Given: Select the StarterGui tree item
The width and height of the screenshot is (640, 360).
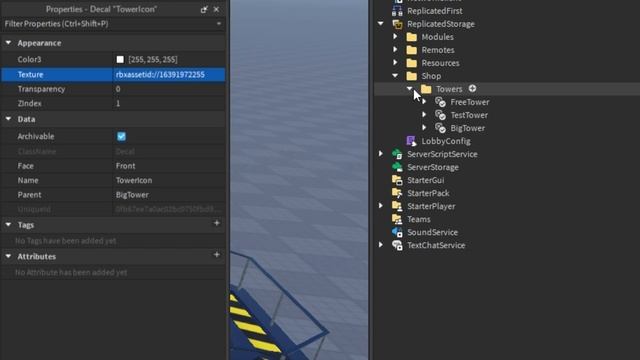Looking at the screenshot, I should [425, 180].
